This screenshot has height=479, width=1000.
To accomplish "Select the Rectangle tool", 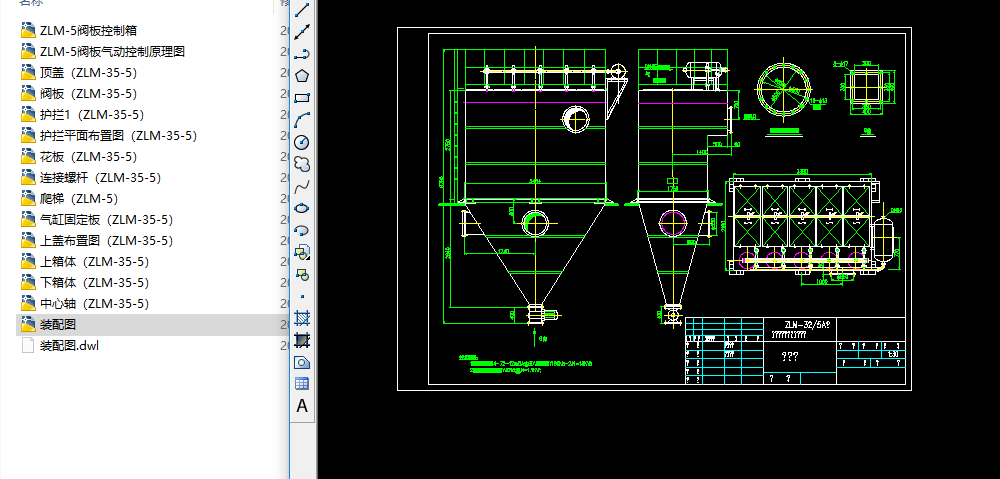I will [302, 98].
